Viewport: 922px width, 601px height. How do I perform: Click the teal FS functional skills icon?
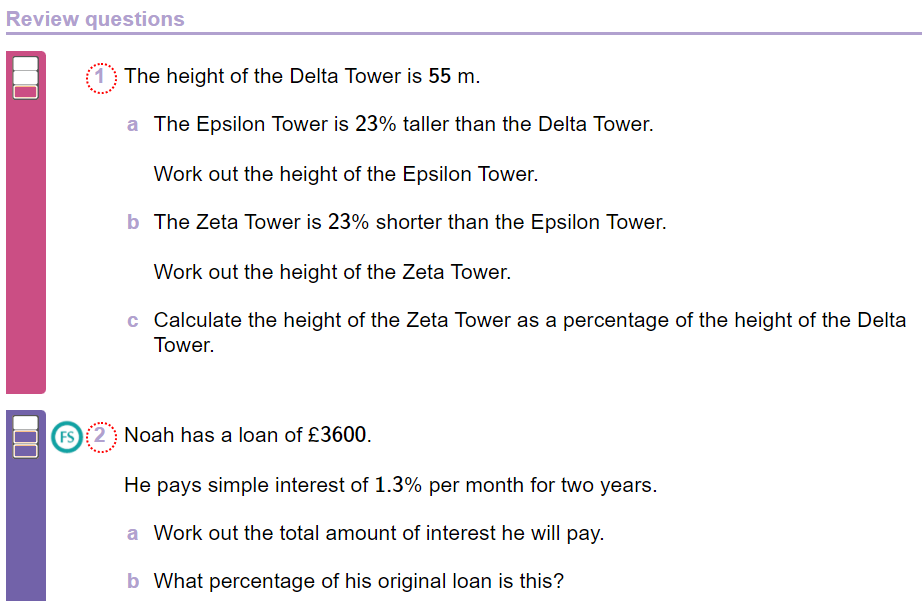point(66,437)
